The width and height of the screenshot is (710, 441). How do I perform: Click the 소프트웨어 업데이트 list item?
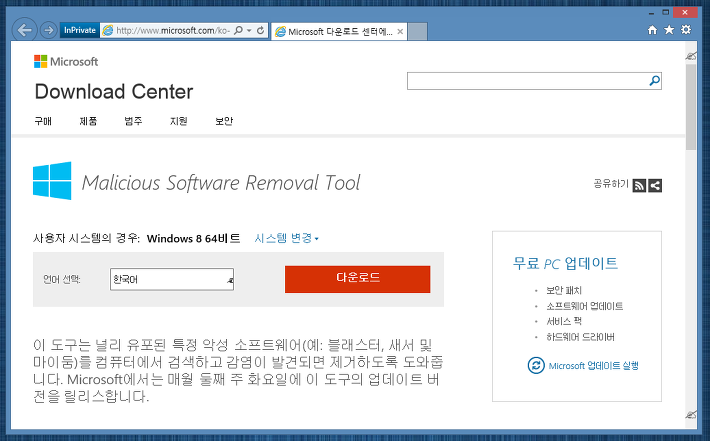click(585, 306)
